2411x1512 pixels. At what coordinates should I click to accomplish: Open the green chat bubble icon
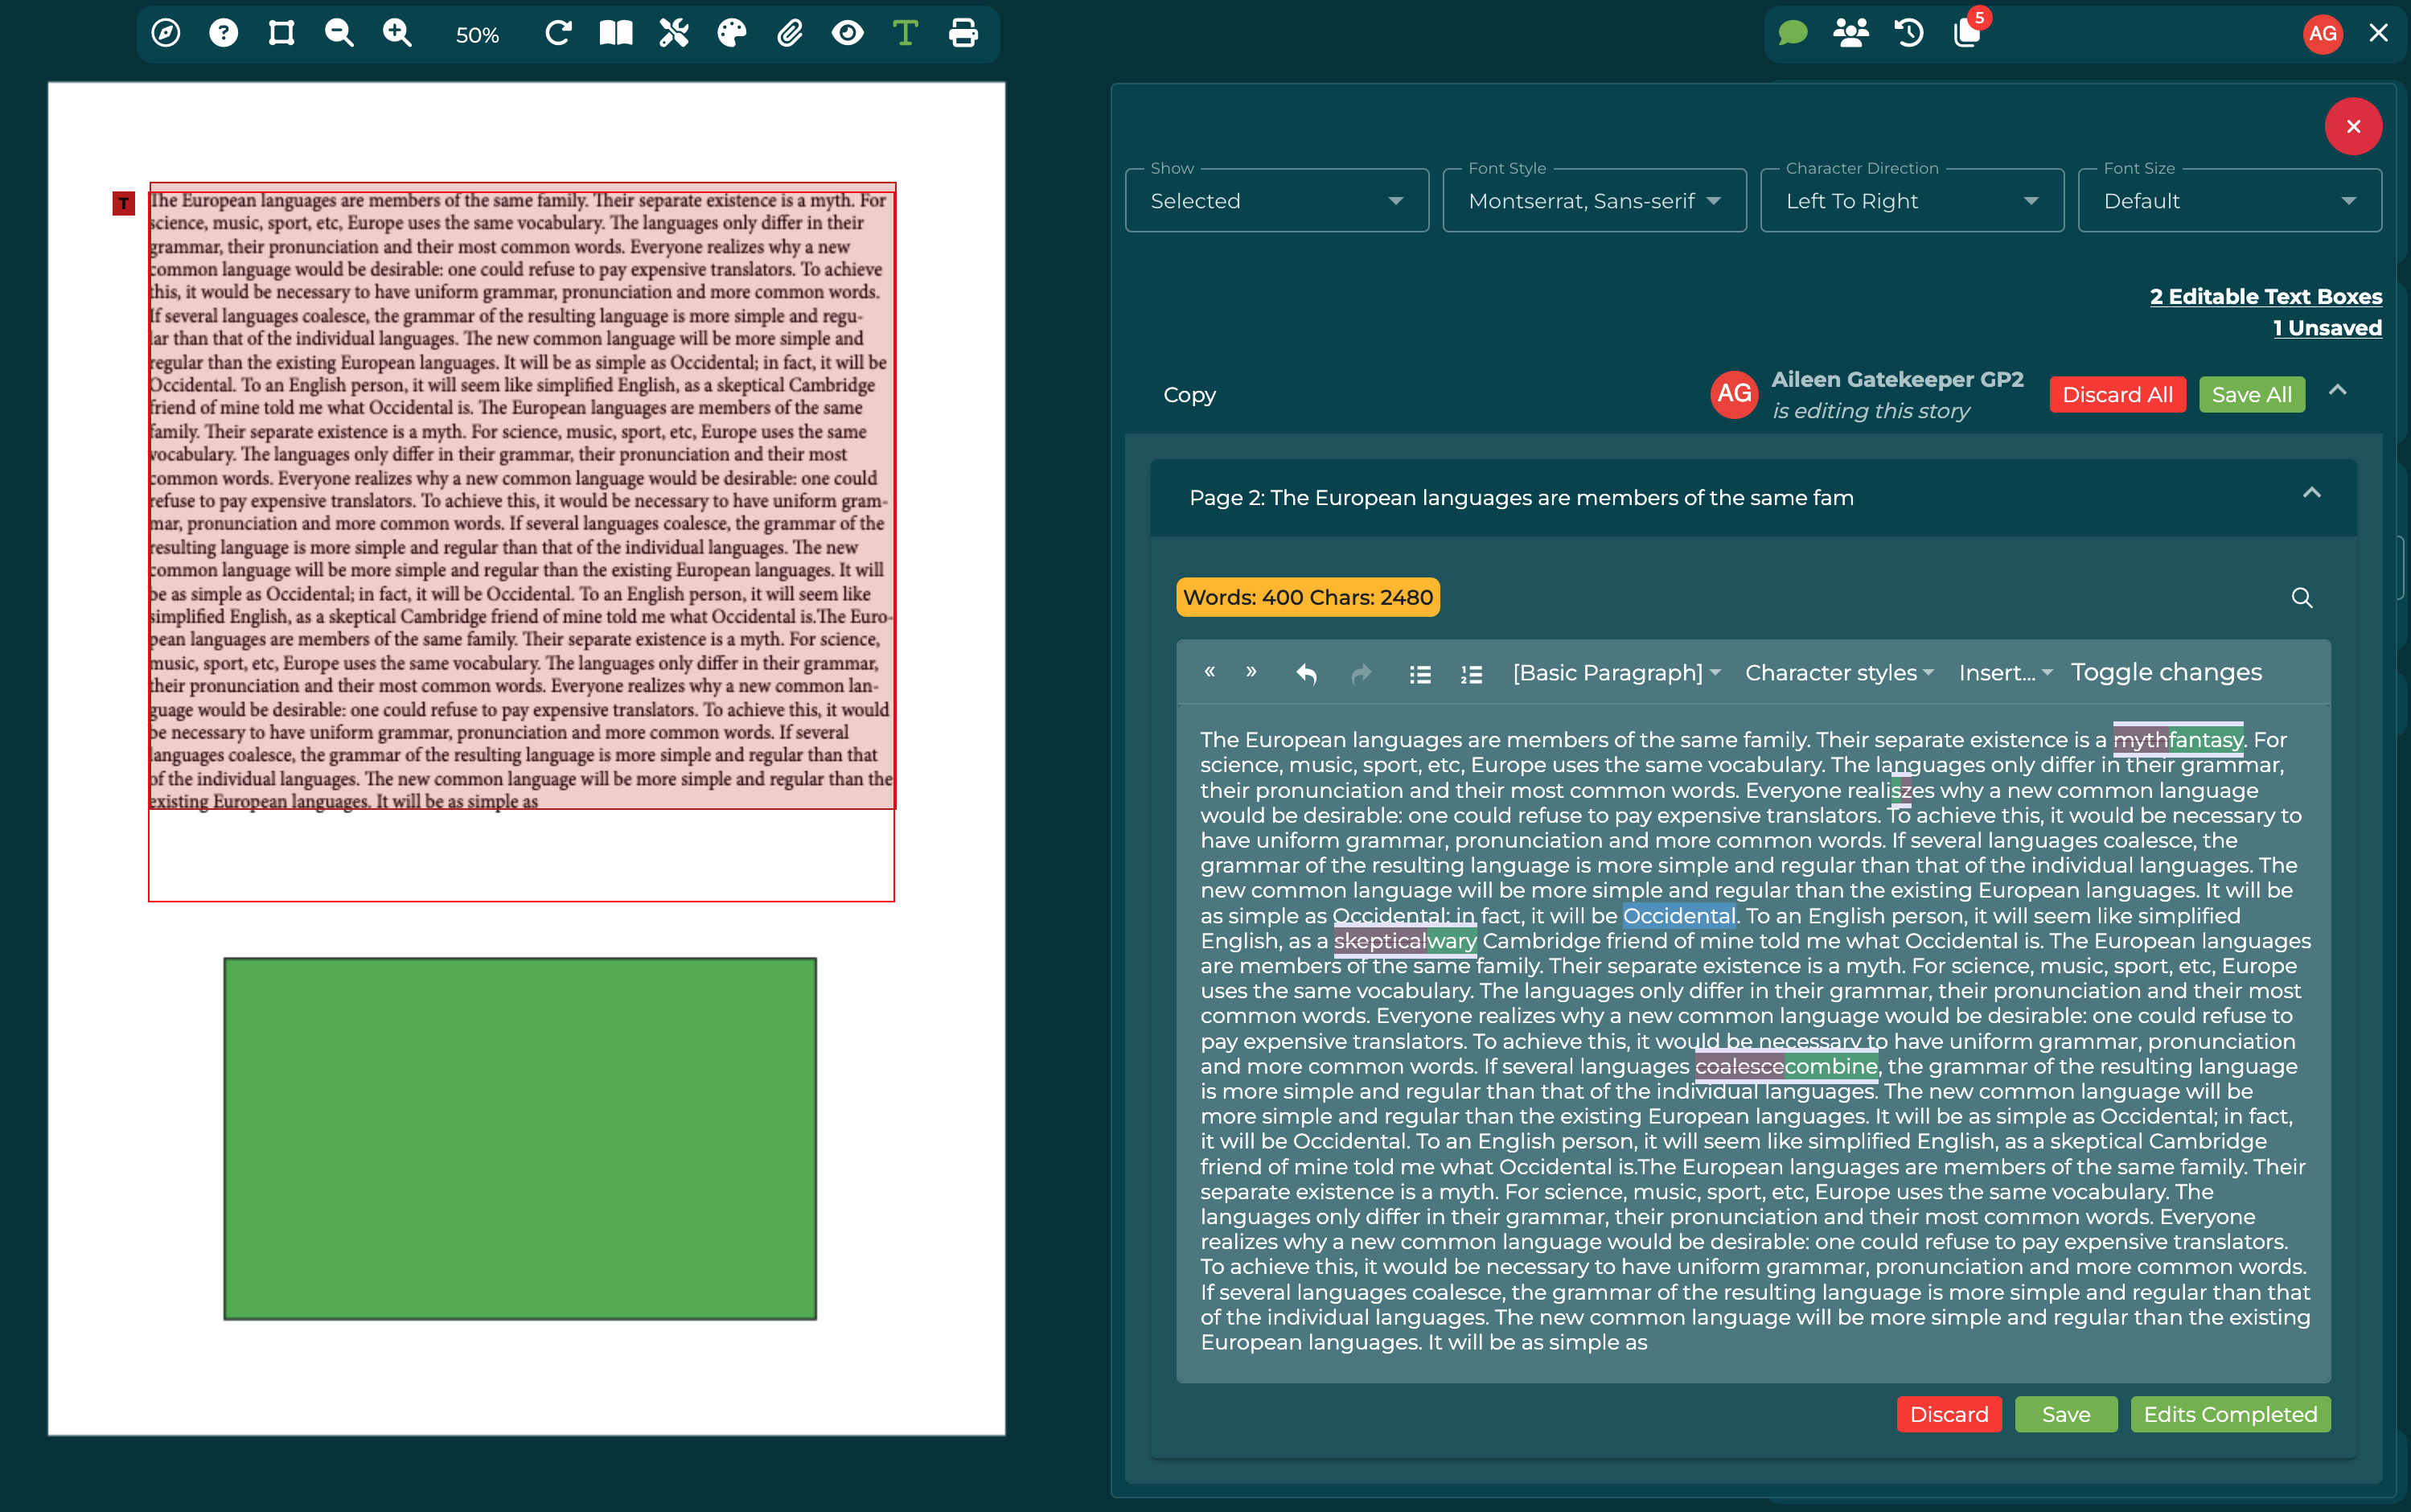coord(1793,34)
